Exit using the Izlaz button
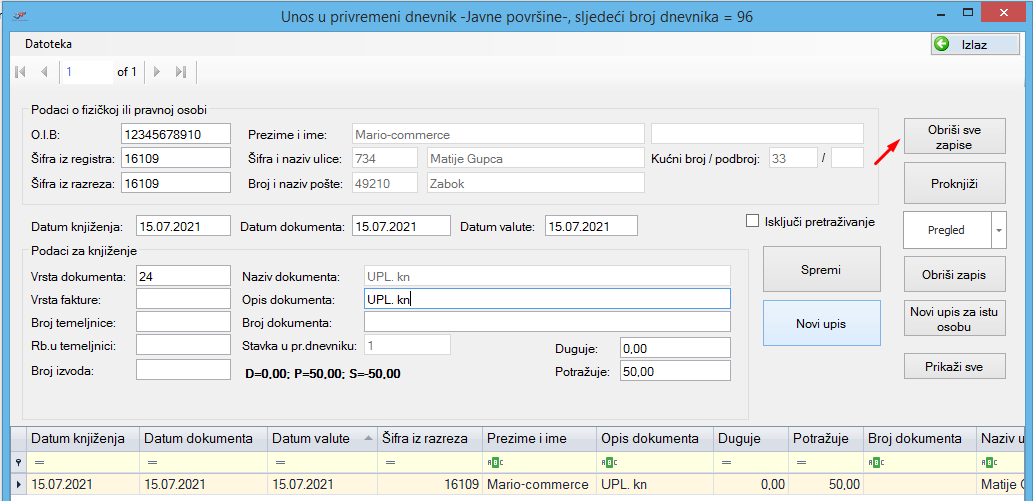This screenshot has height=501, width=1033. (975, 44)
